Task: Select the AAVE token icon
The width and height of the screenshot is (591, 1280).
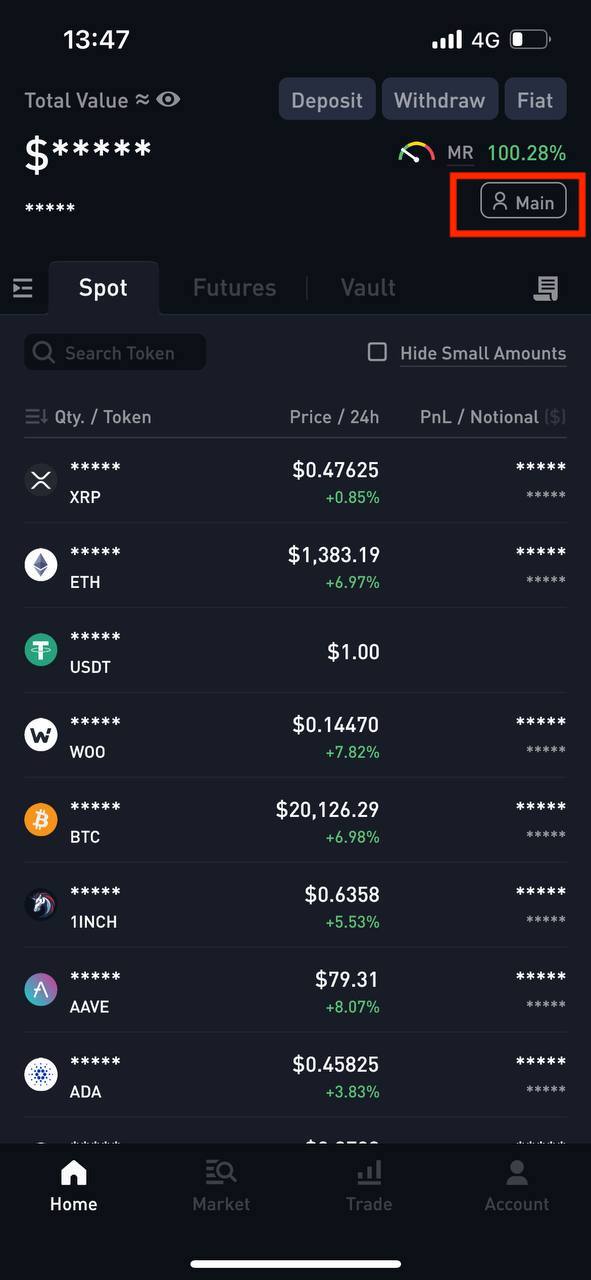Action: (x=41, y=991)
